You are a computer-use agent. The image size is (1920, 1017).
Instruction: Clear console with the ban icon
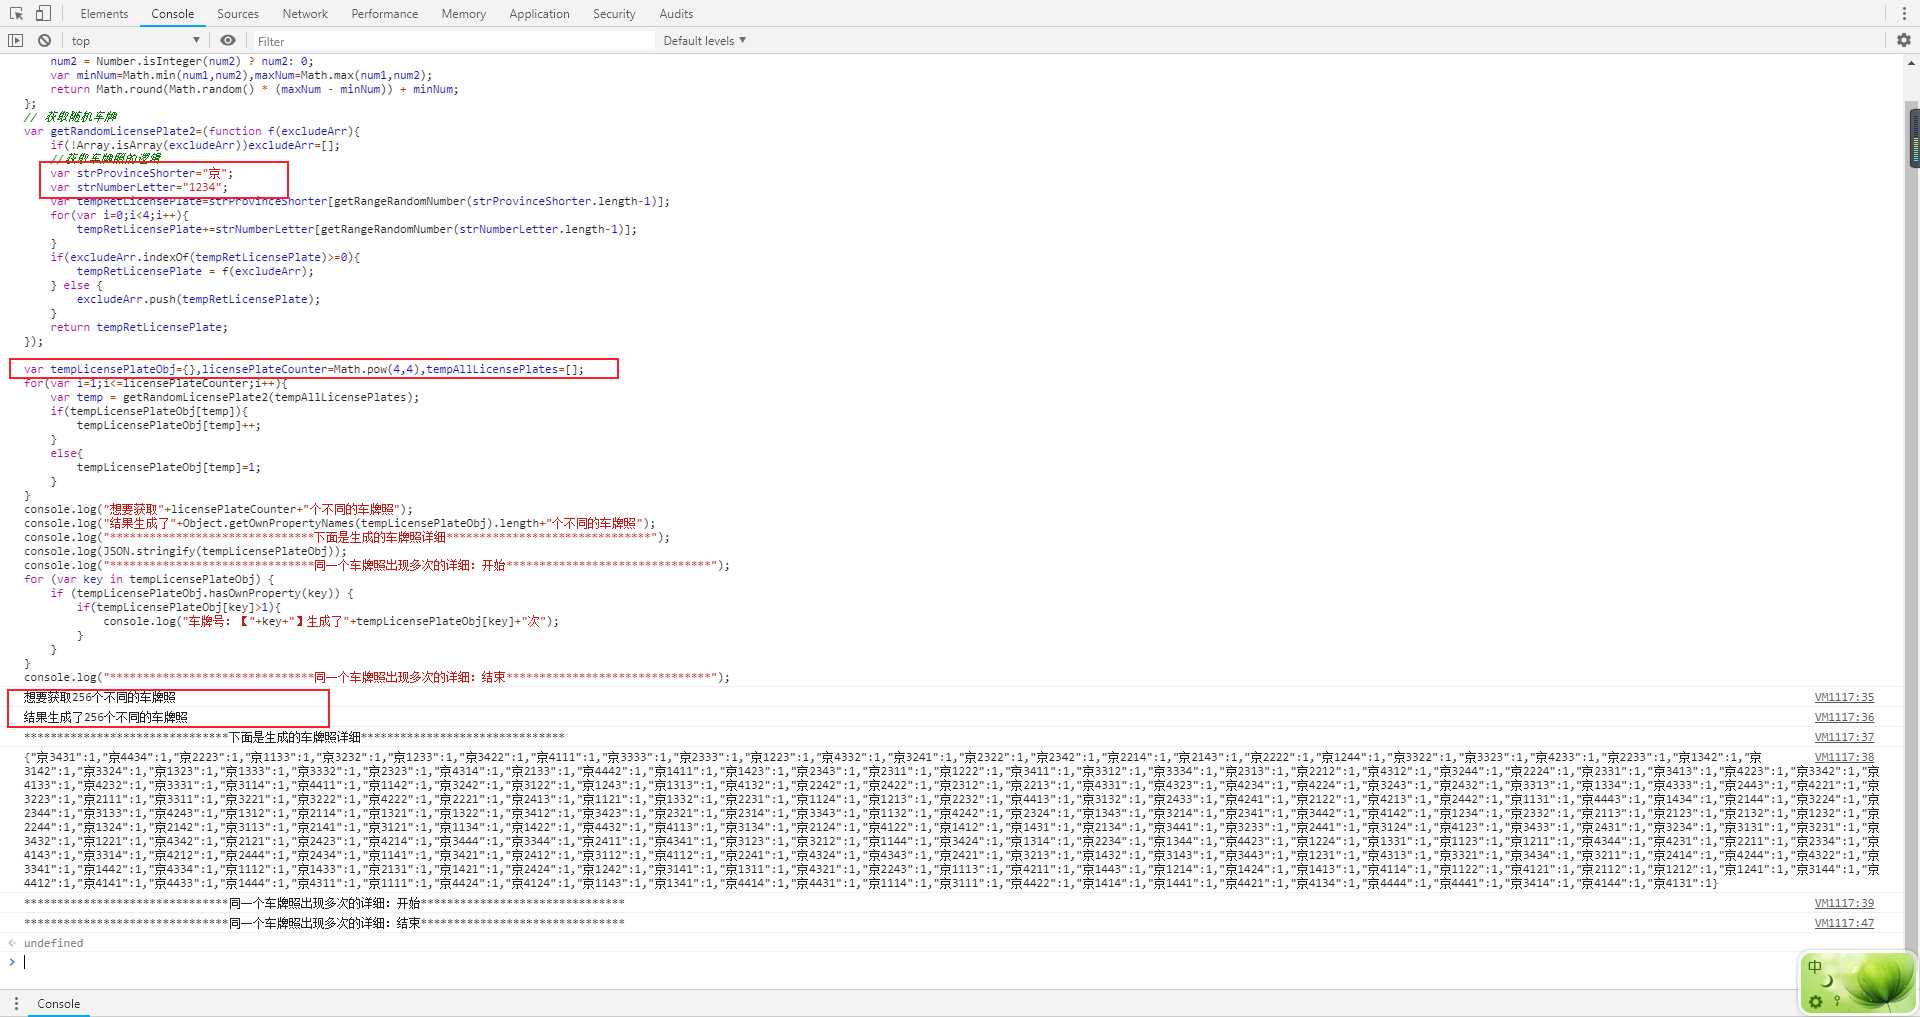coord(44,41)
